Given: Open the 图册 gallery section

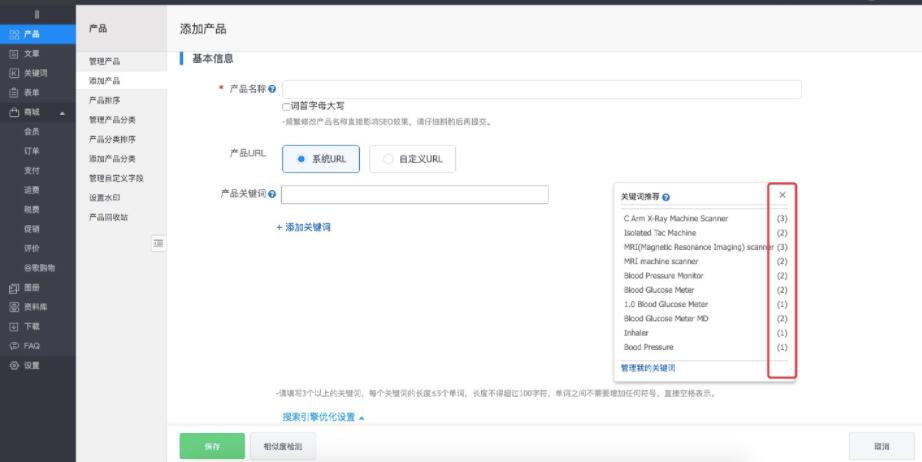Looking at the screenshot, I should pyautogui.click(x=32, y=287).
